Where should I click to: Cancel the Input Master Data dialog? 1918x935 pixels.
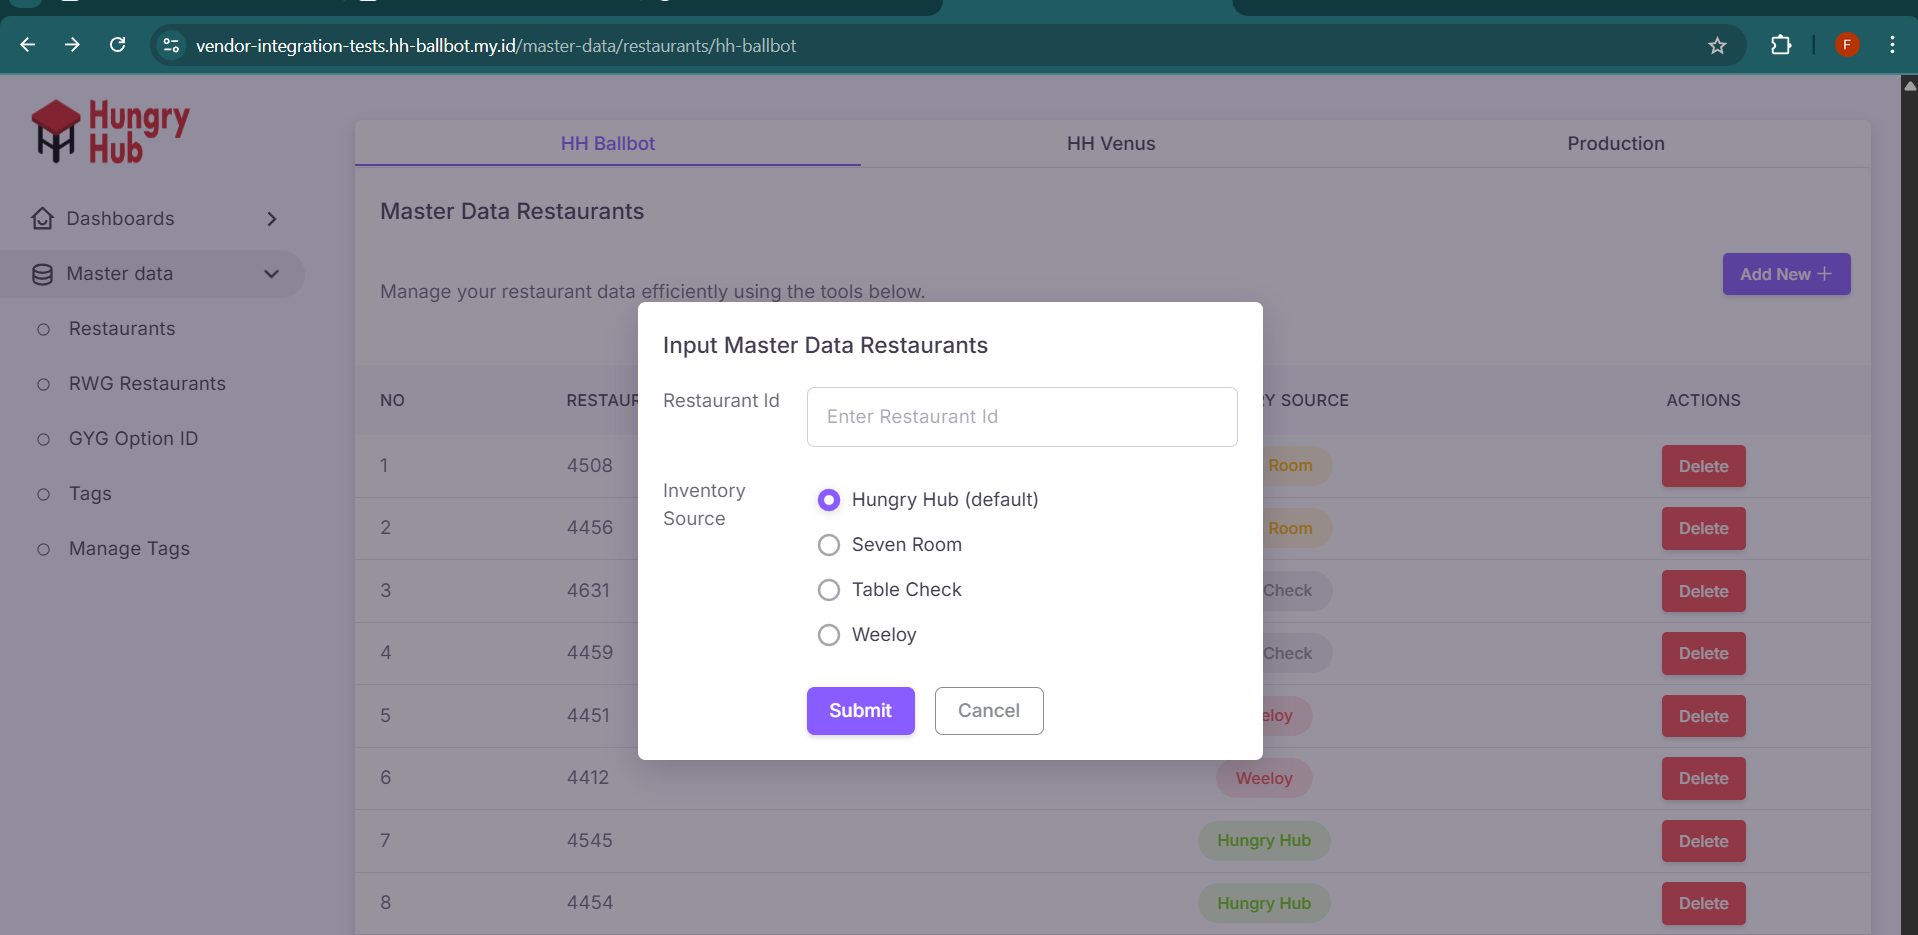tap(988, 711)
